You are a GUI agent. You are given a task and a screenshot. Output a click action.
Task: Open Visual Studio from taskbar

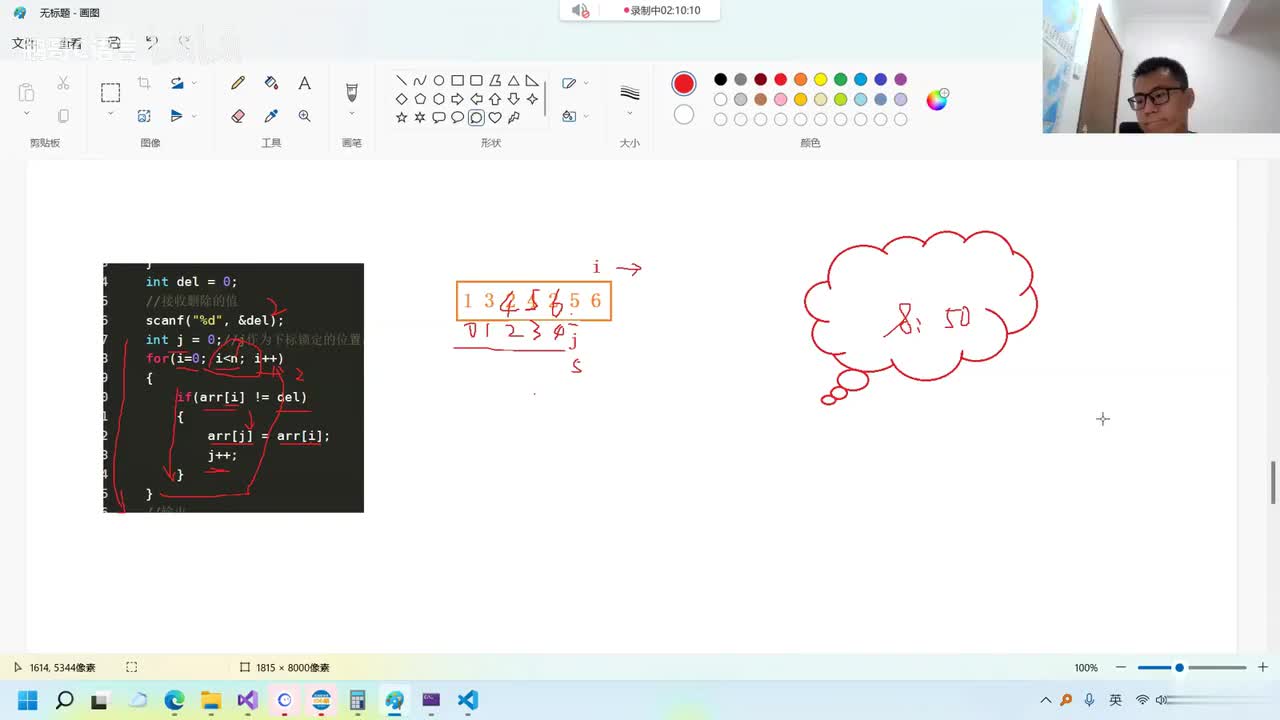(248, 700)
